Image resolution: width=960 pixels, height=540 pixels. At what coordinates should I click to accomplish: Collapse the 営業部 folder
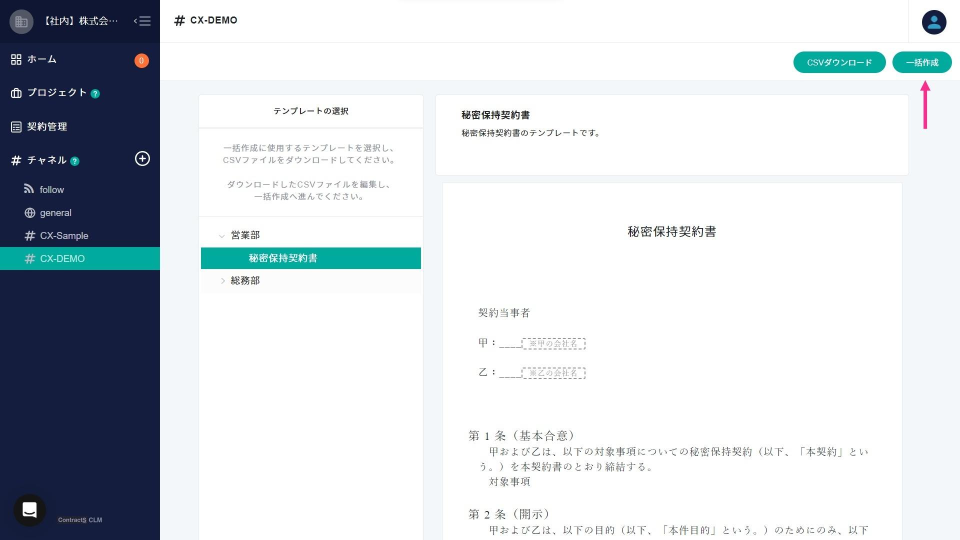[222, 236]
